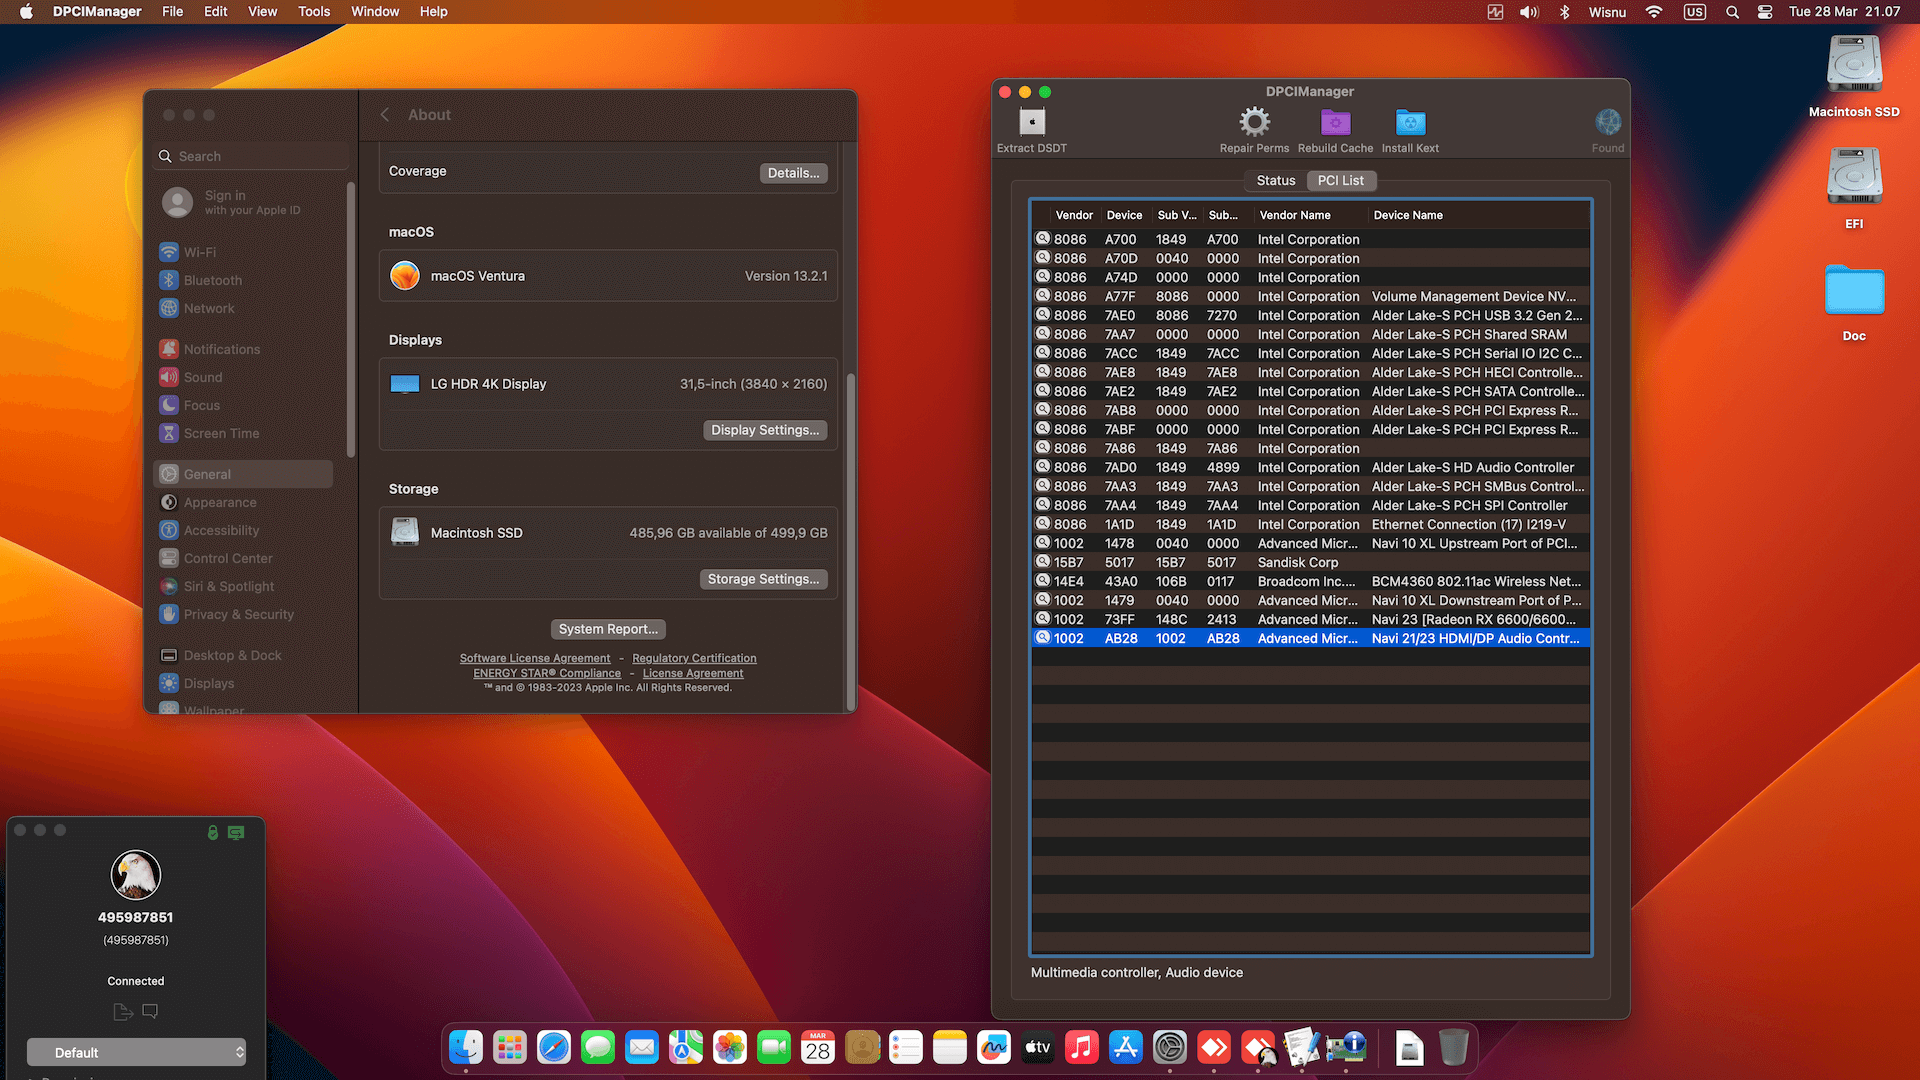Click the Extract DSDT toolbar icon
This screenshot has height=1080, width=1920.
(1031, 123)
